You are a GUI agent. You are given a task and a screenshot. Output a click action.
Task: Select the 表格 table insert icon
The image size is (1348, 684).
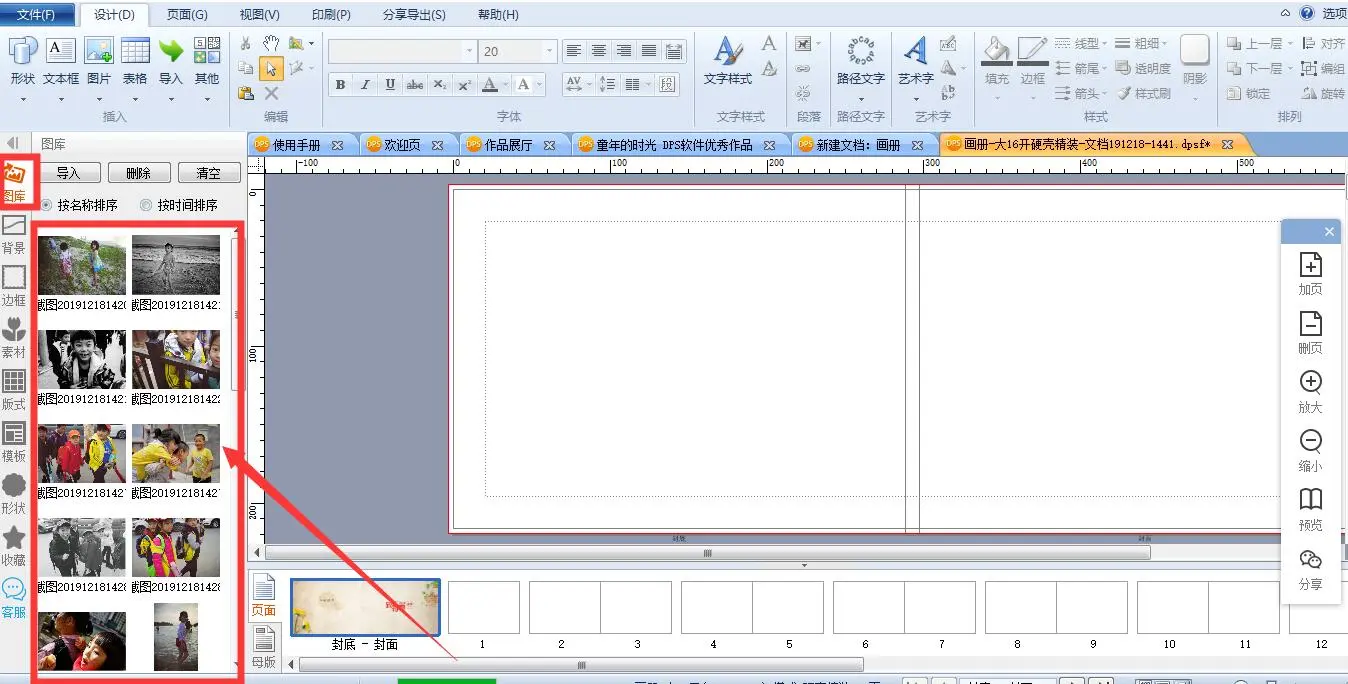tap(135, 60)
